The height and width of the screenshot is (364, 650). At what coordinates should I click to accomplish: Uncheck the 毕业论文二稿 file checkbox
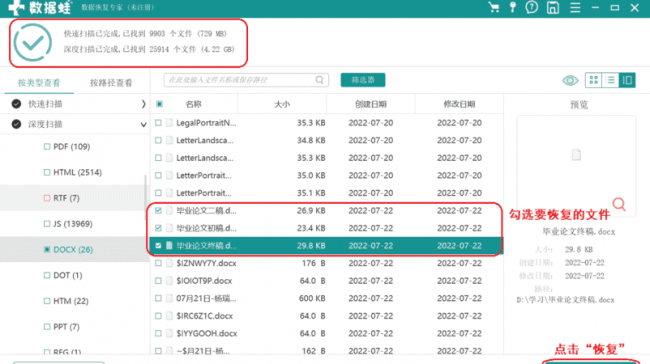158,211
